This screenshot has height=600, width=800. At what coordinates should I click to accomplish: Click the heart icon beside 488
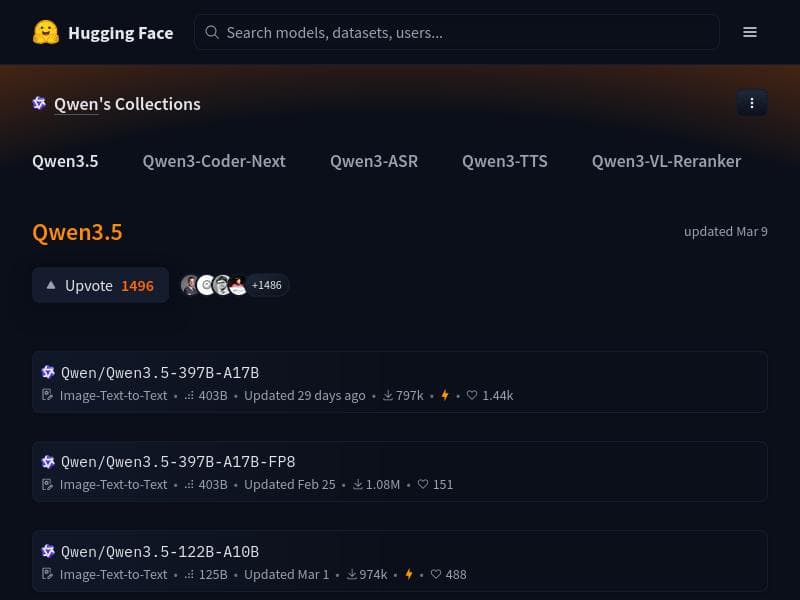(x=436, y=574)
